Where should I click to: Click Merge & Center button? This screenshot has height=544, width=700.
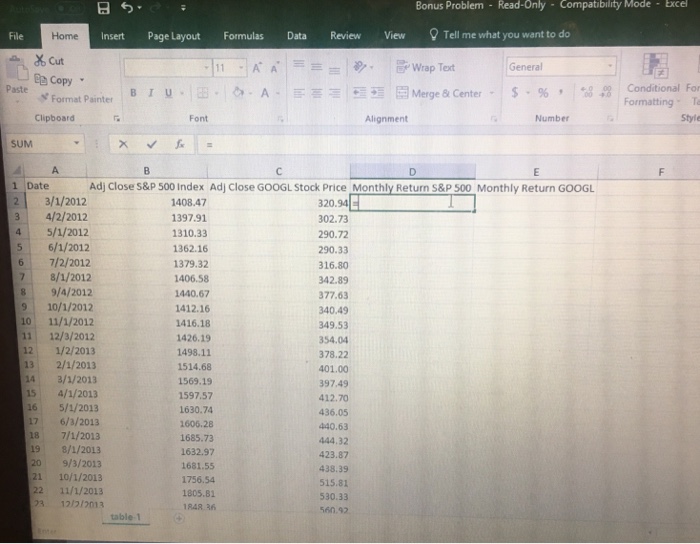(439, 93)
